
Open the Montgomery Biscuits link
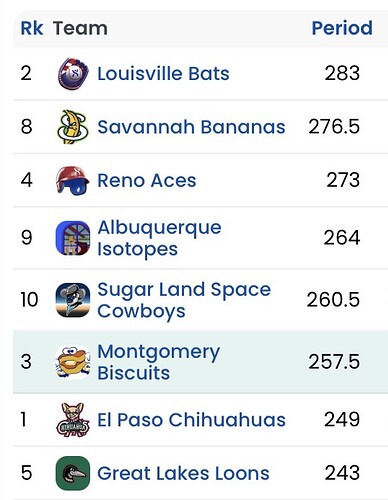tap(159, 362)
